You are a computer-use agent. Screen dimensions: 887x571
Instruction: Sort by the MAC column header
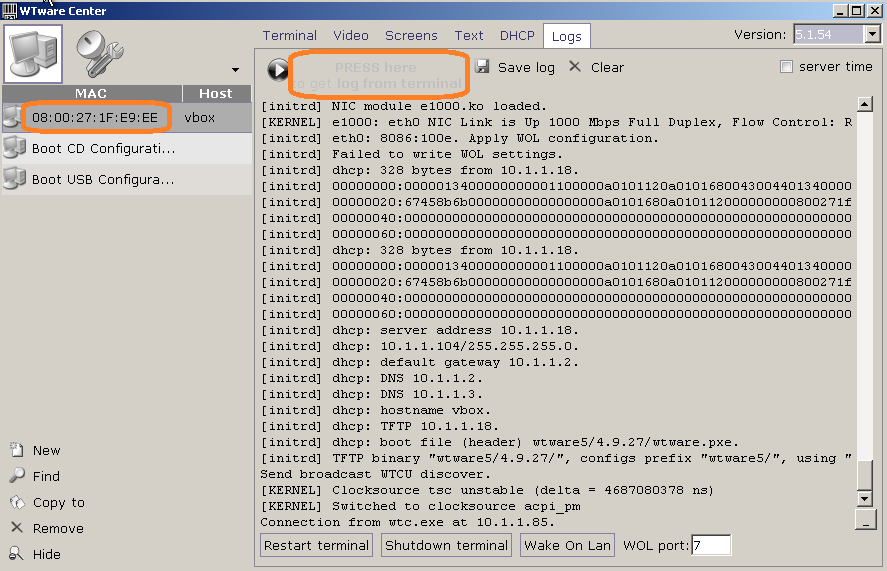pyautogui.click(x=92, y=93)
